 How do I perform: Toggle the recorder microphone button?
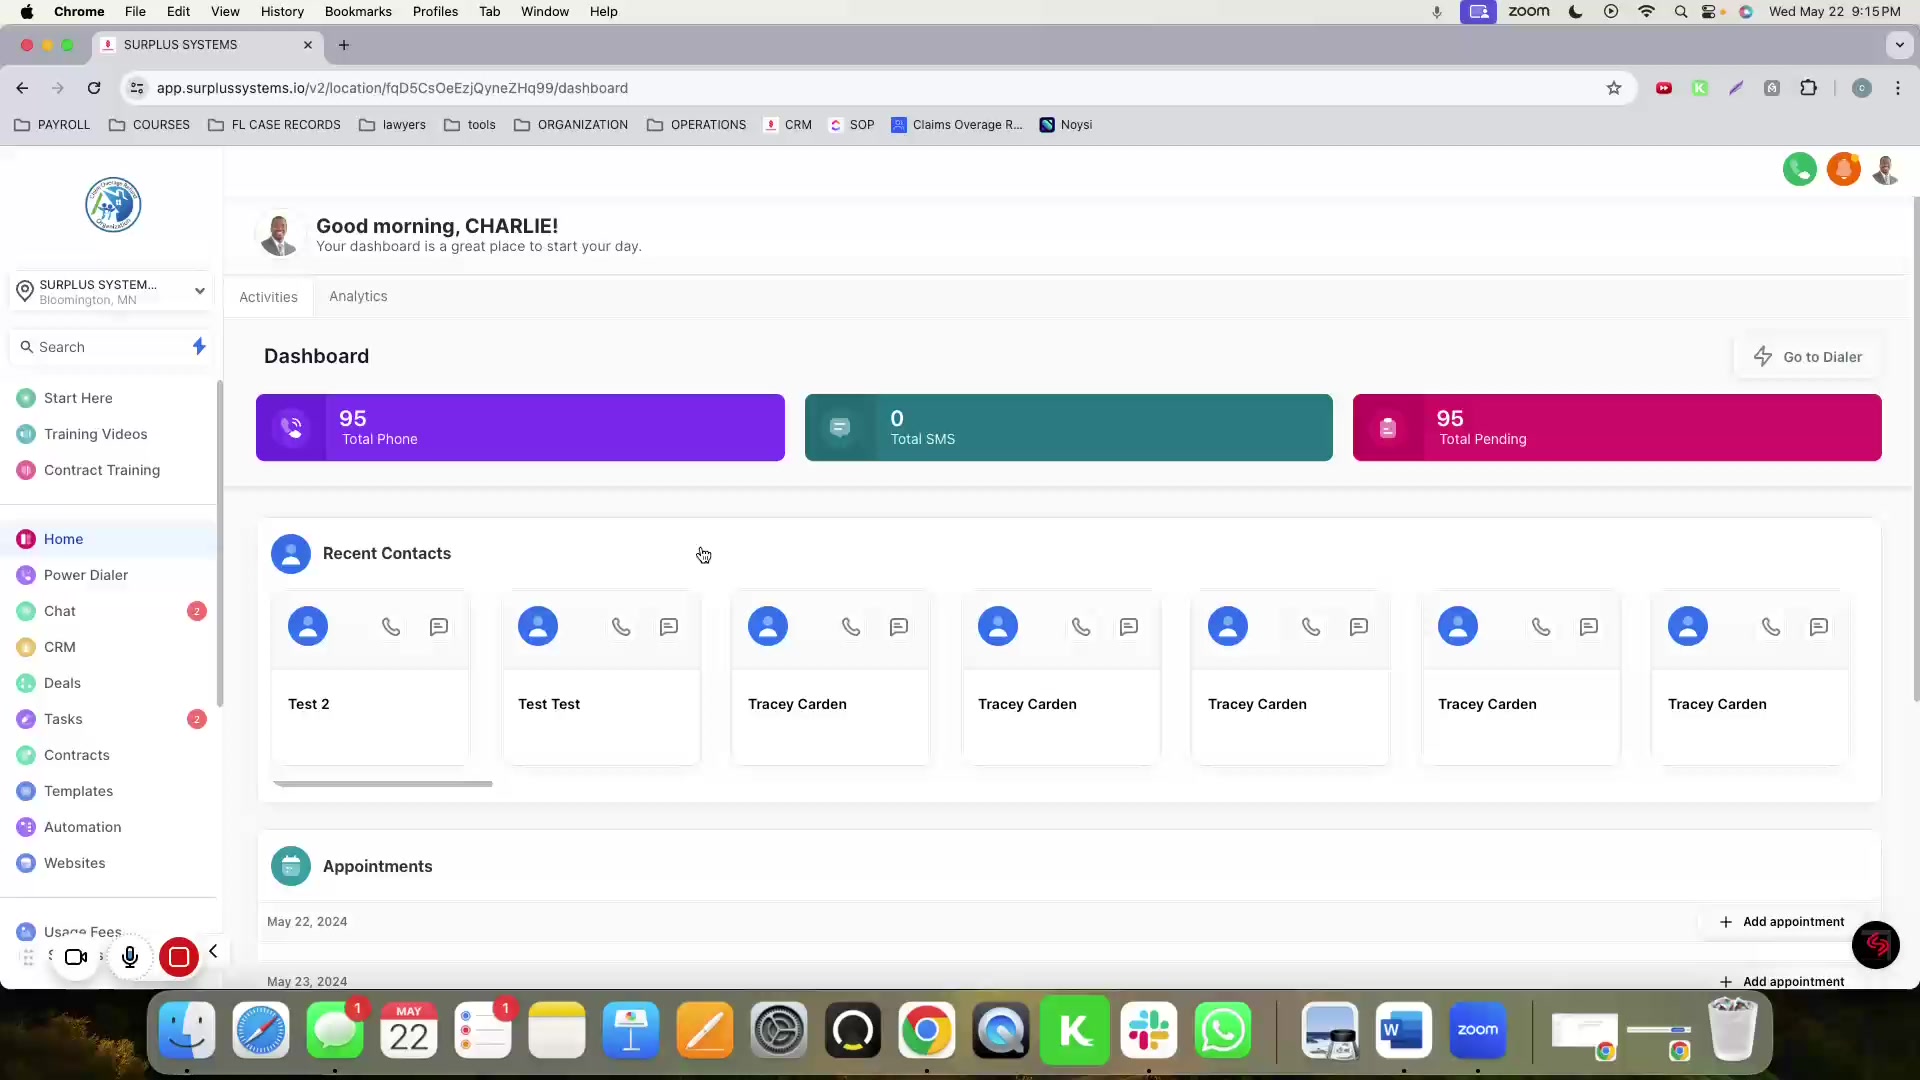click(130, 957)
